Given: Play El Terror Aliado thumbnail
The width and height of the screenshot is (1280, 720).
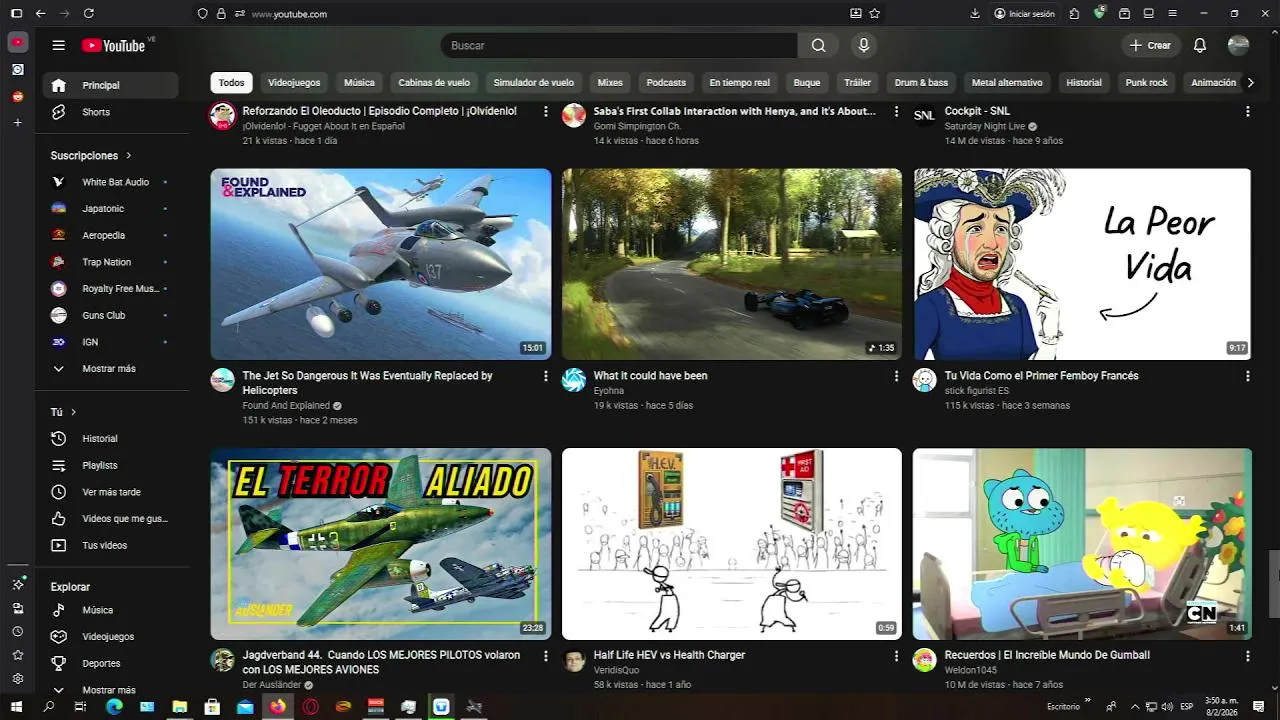Looking at the screenshot, I should [381, 544].
